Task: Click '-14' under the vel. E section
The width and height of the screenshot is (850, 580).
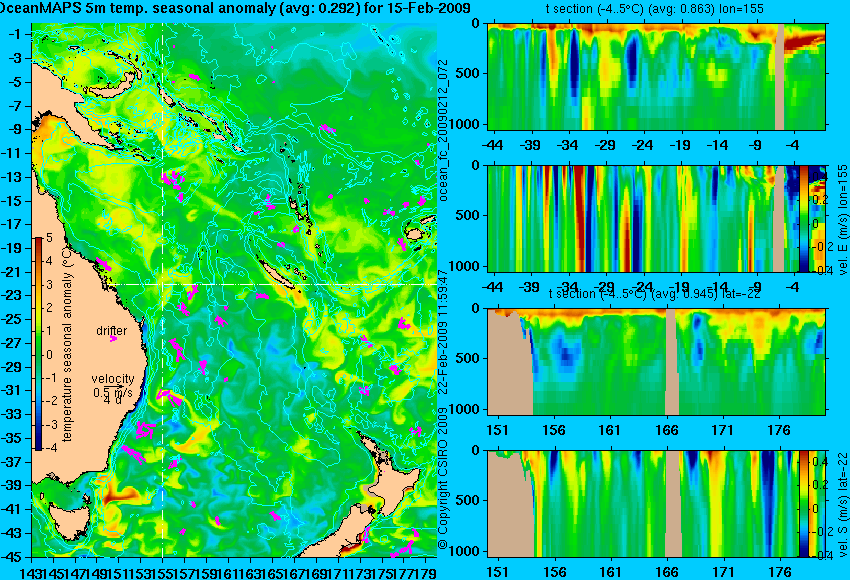Action: pos(718,287)
